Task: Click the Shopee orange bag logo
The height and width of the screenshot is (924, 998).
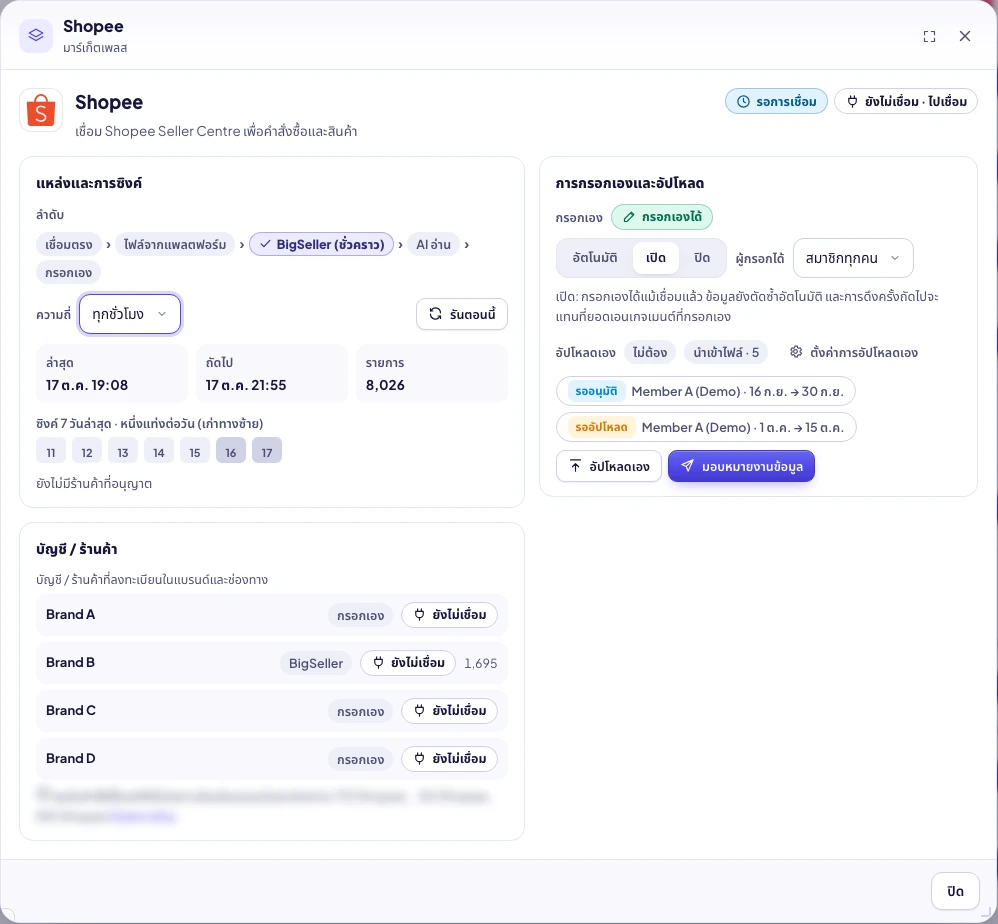Action: [x=41, y=110]
